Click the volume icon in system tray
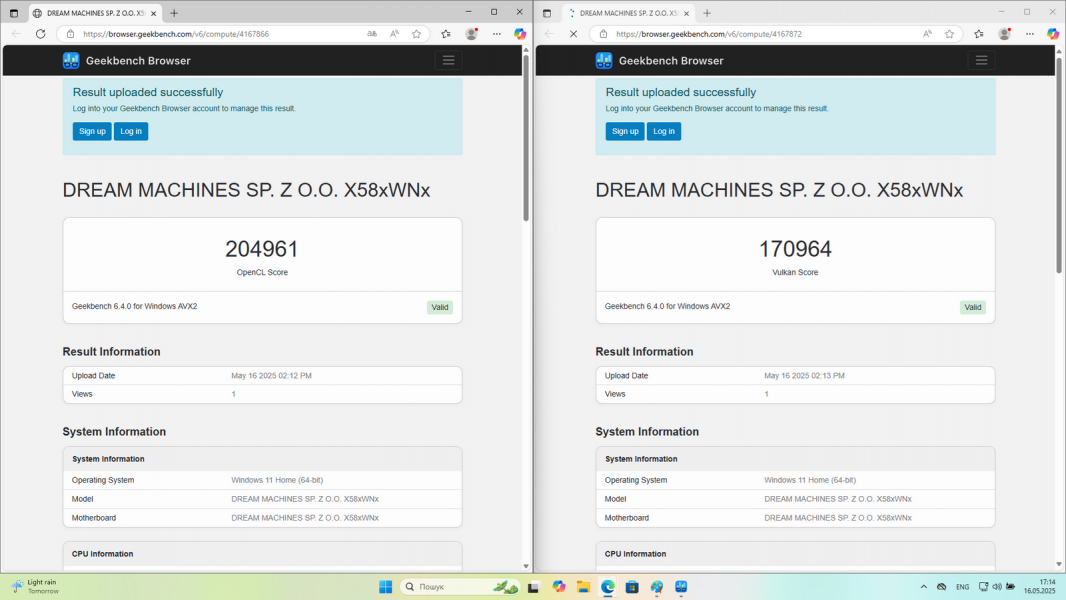Viewport: 1066px width, 600px height. 997,586
